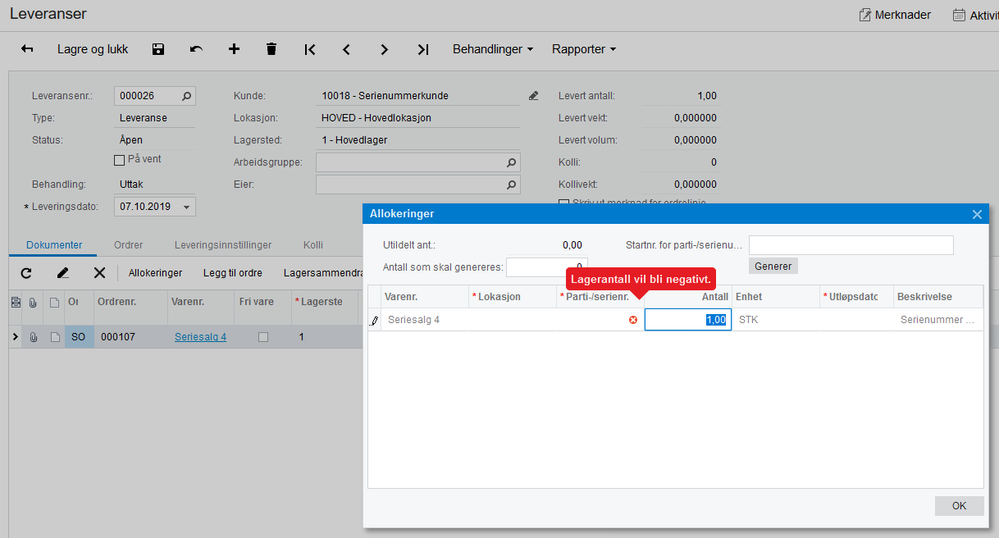999x538 pixels.
Task: Open the Behandlinger dropdown menu
Action: (x=492, y=49)
